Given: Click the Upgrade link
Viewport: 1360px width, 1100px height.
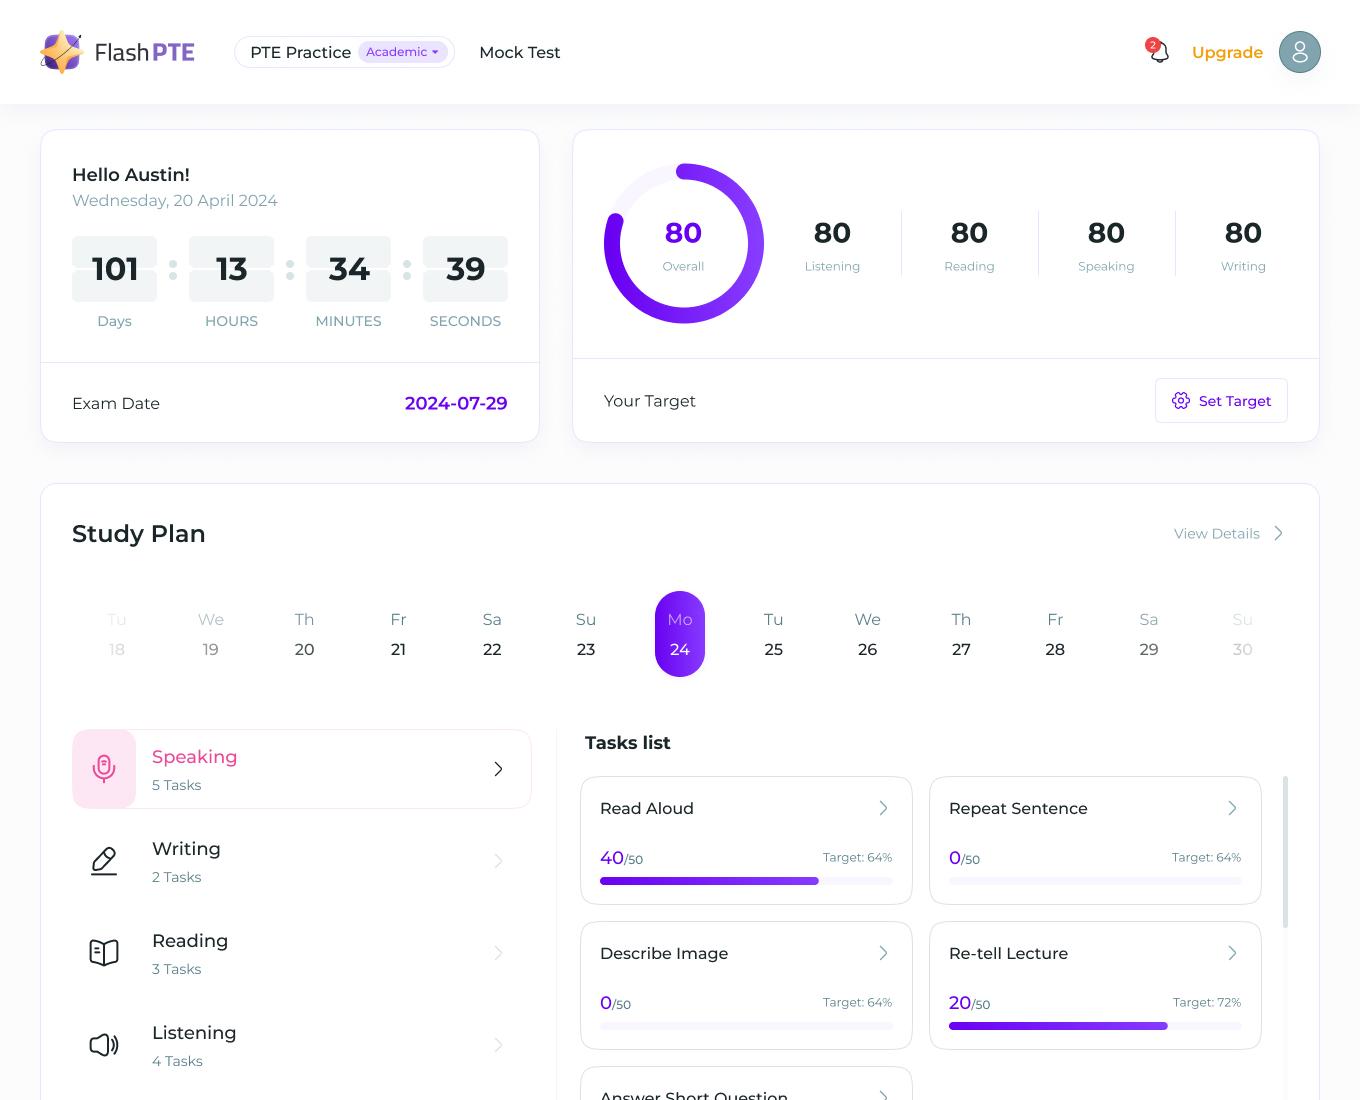Looking at the screenshot, I should click(x=1227, y=52).
